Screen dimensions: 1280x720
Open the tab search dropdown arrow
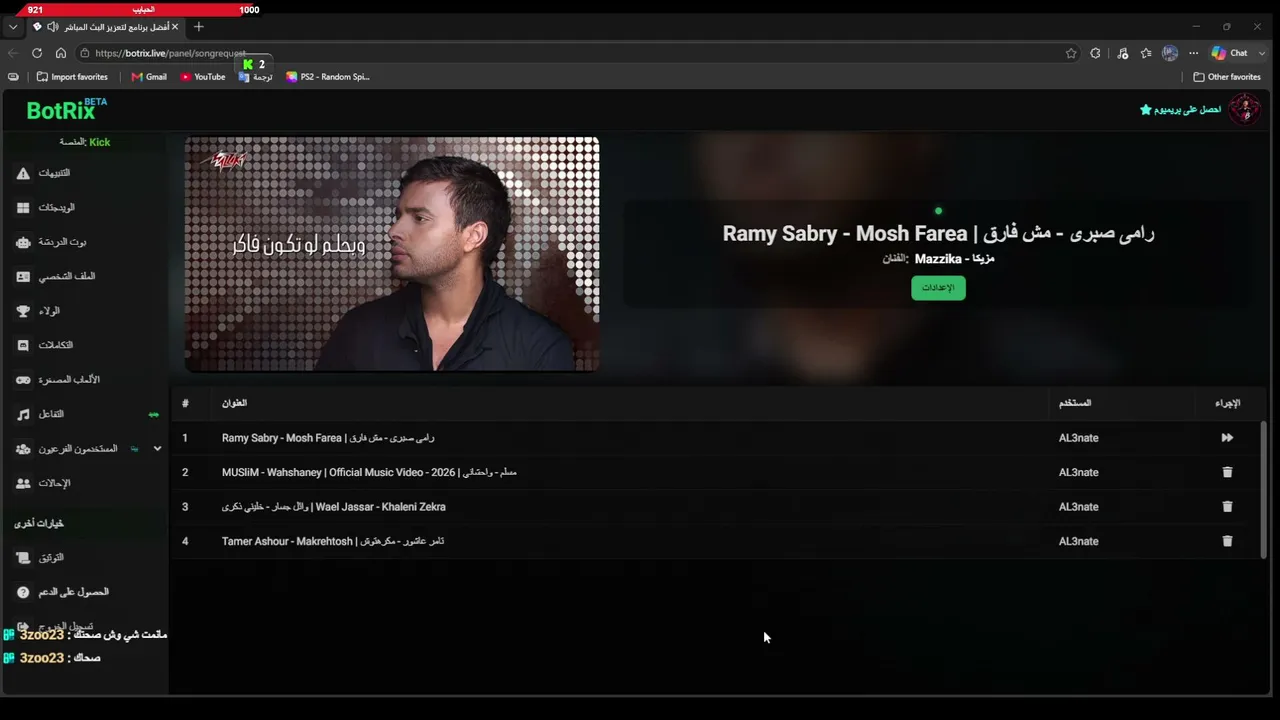pos(13,27)
